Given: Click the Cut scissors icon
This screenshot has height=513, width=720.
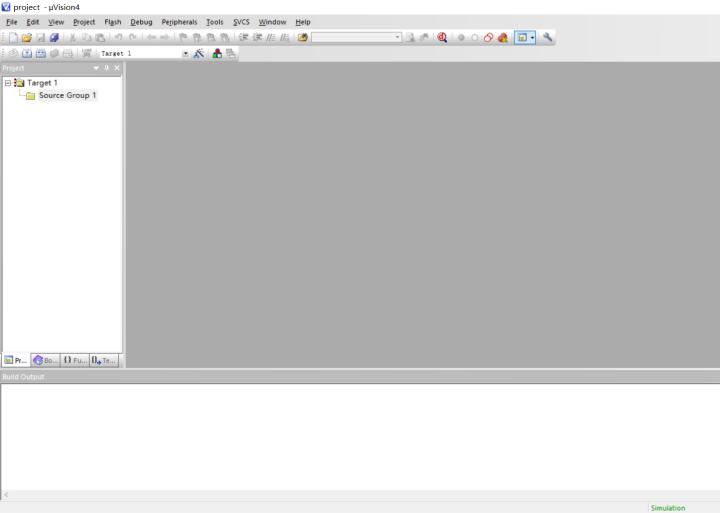Looking at the screenshot, I should 73,38.
